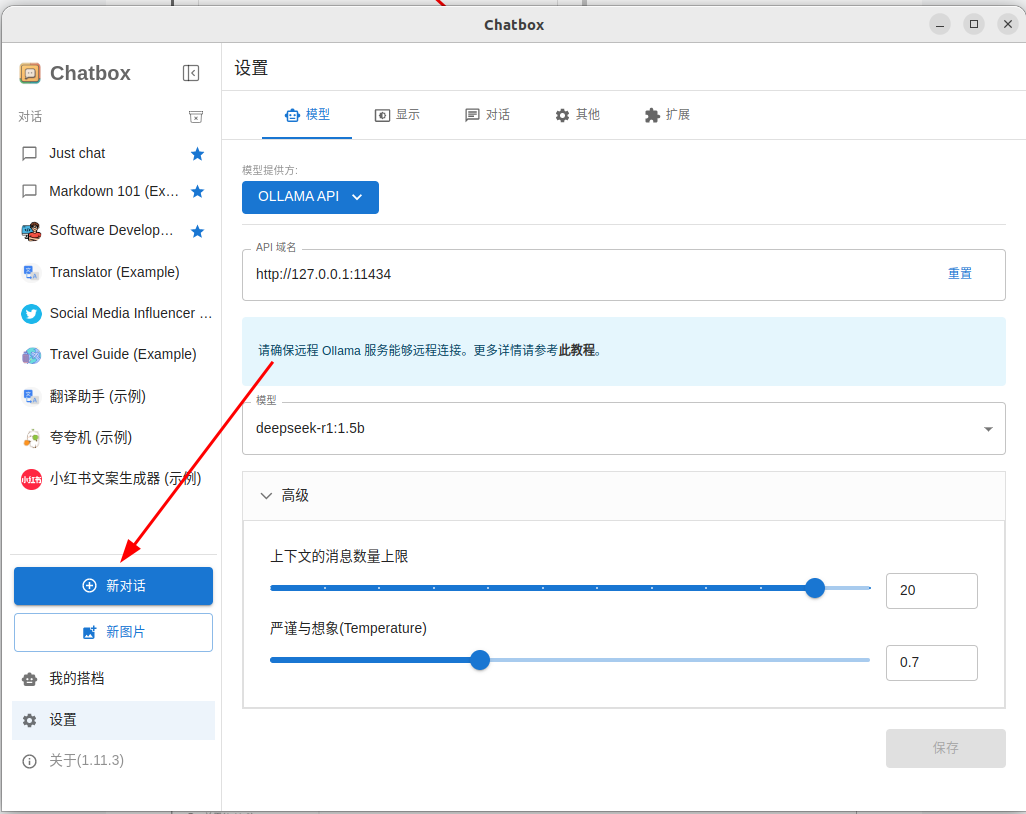
Task: Click the info icon beside 关于
Action: click(x=29, y=762)
